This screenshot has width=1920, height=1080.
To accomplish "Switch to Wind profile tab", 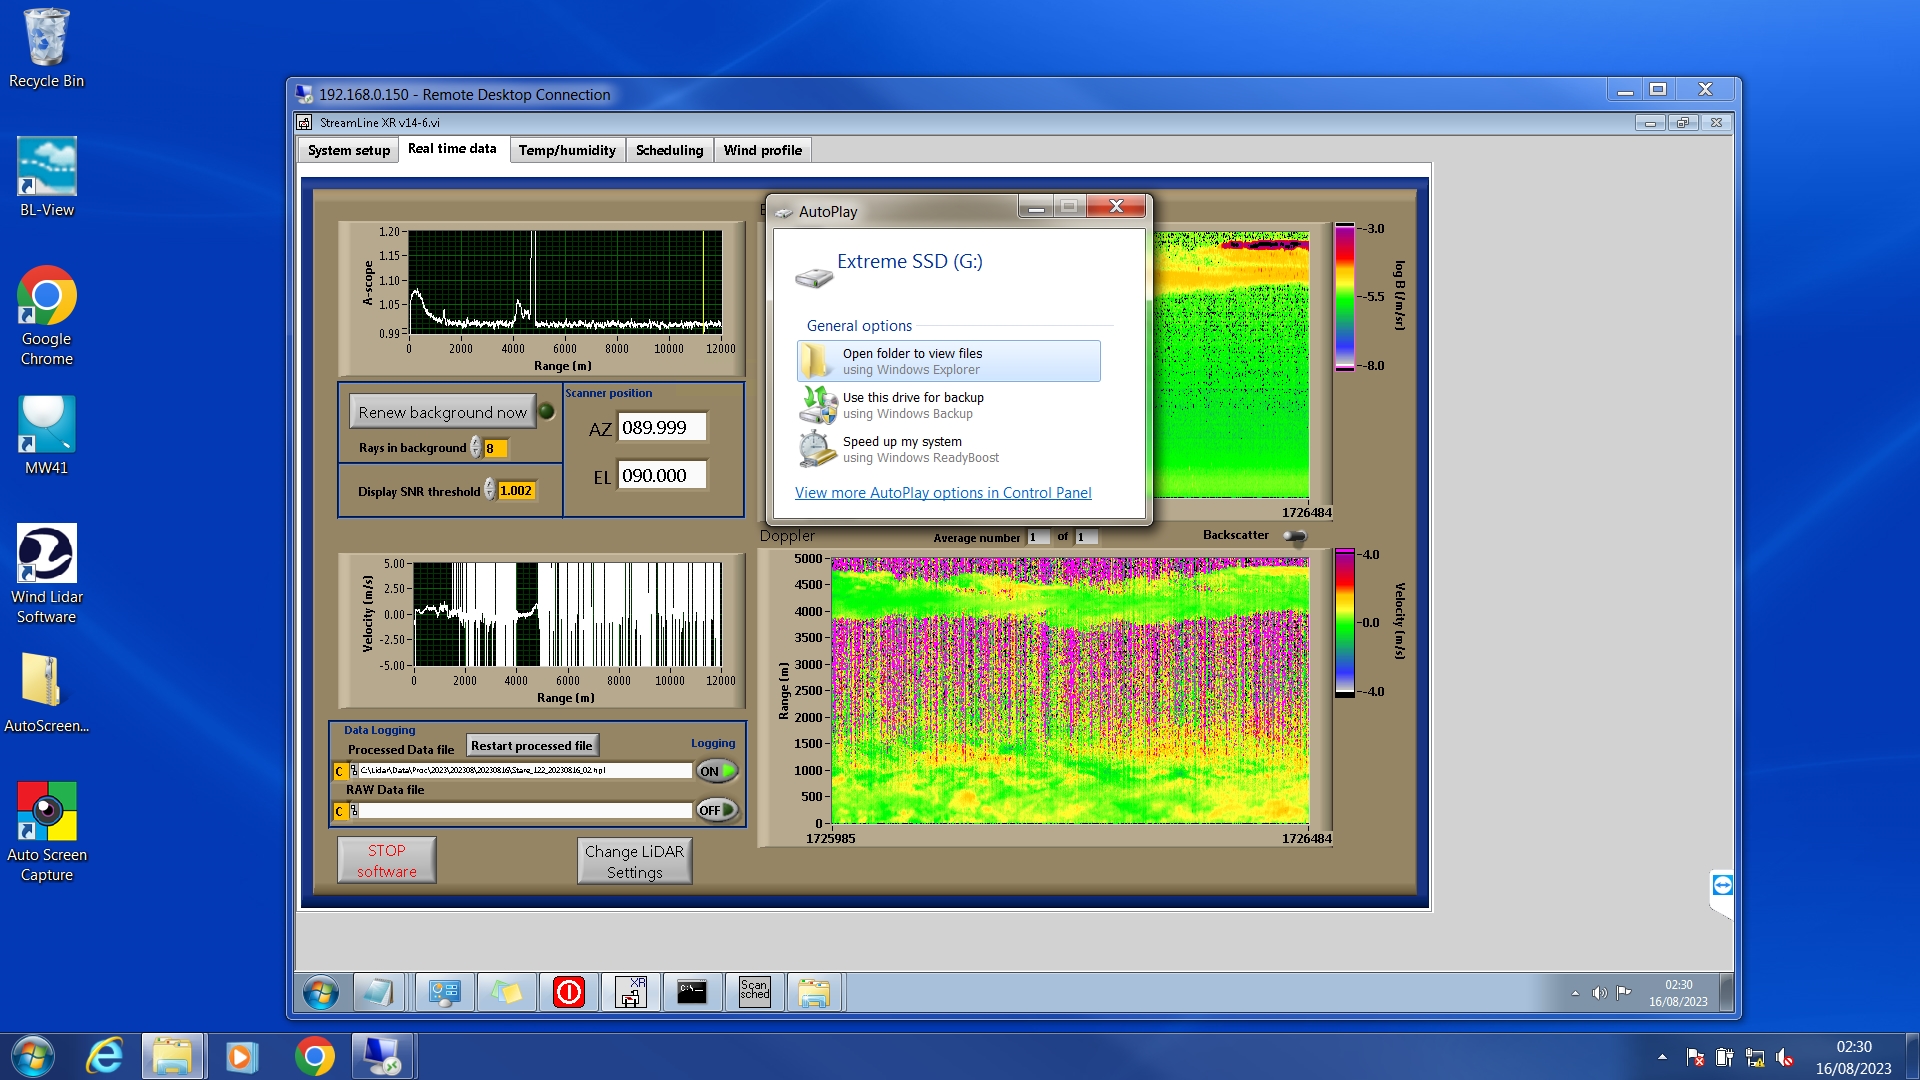I will [762, 150].
